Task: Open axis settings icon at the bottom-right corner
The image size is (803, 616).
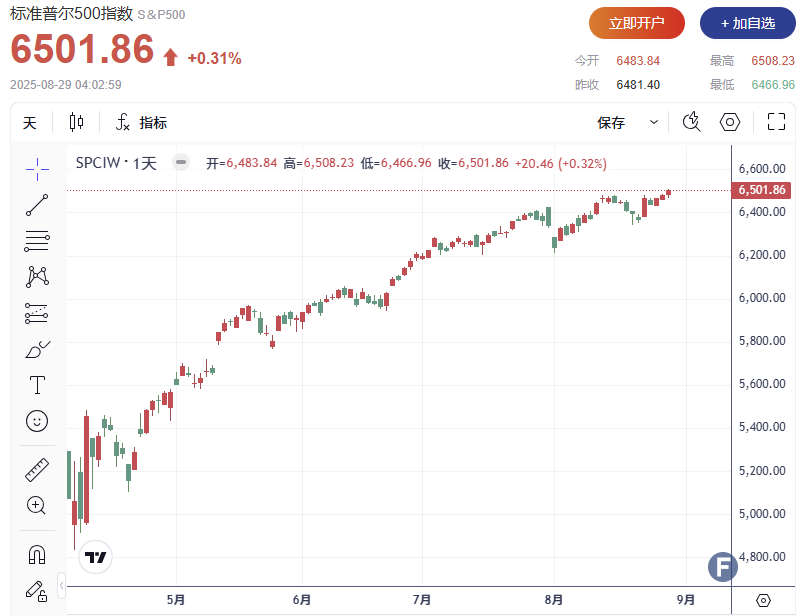Action: [763, 600]
